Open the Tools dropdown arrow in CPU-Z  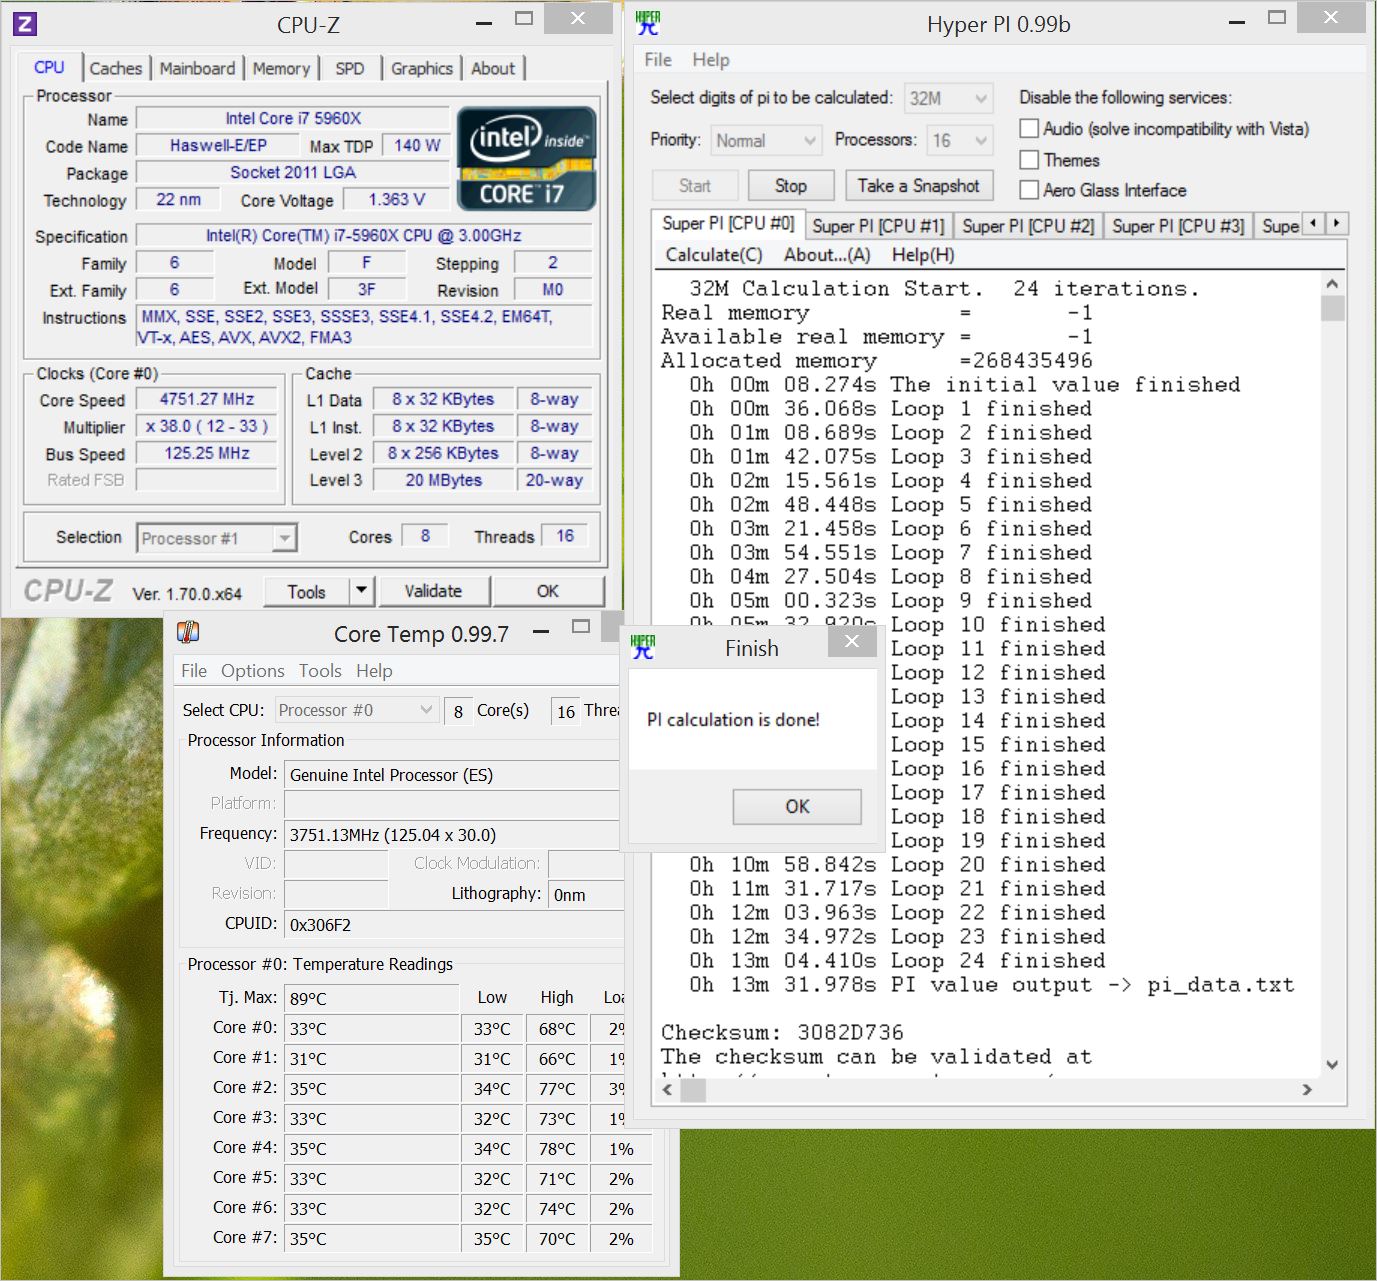click(x=362, y=591)
